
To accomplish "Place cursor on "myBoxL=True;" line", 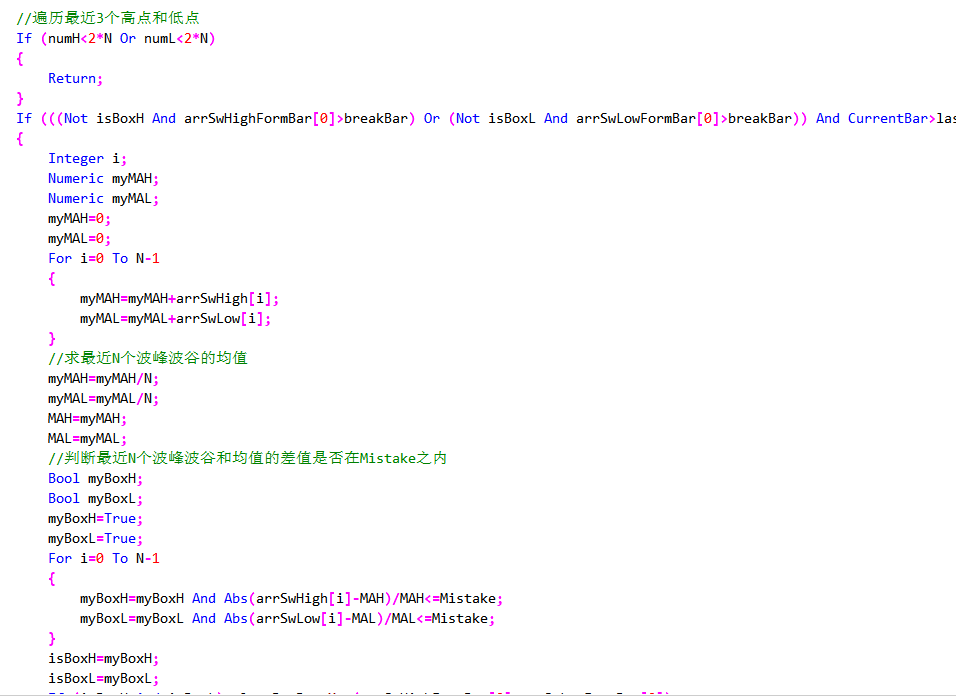I will pos(95,538).
